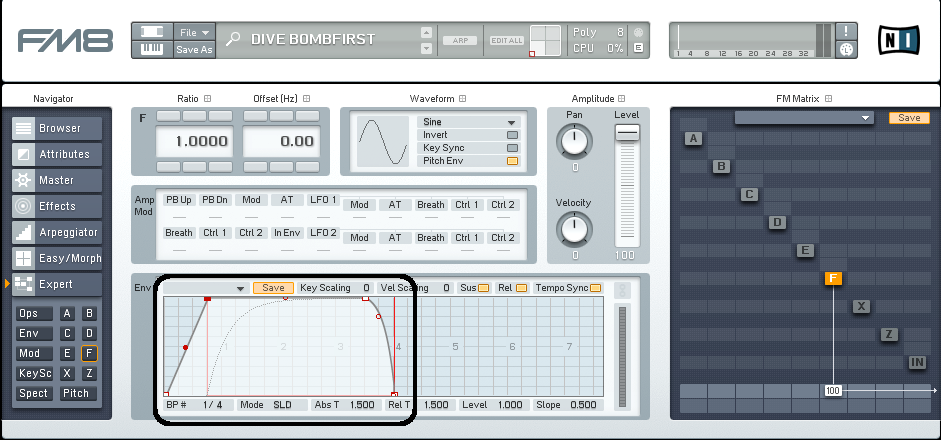Expand the FM Matrix plus icon

[x=828, y=98]
